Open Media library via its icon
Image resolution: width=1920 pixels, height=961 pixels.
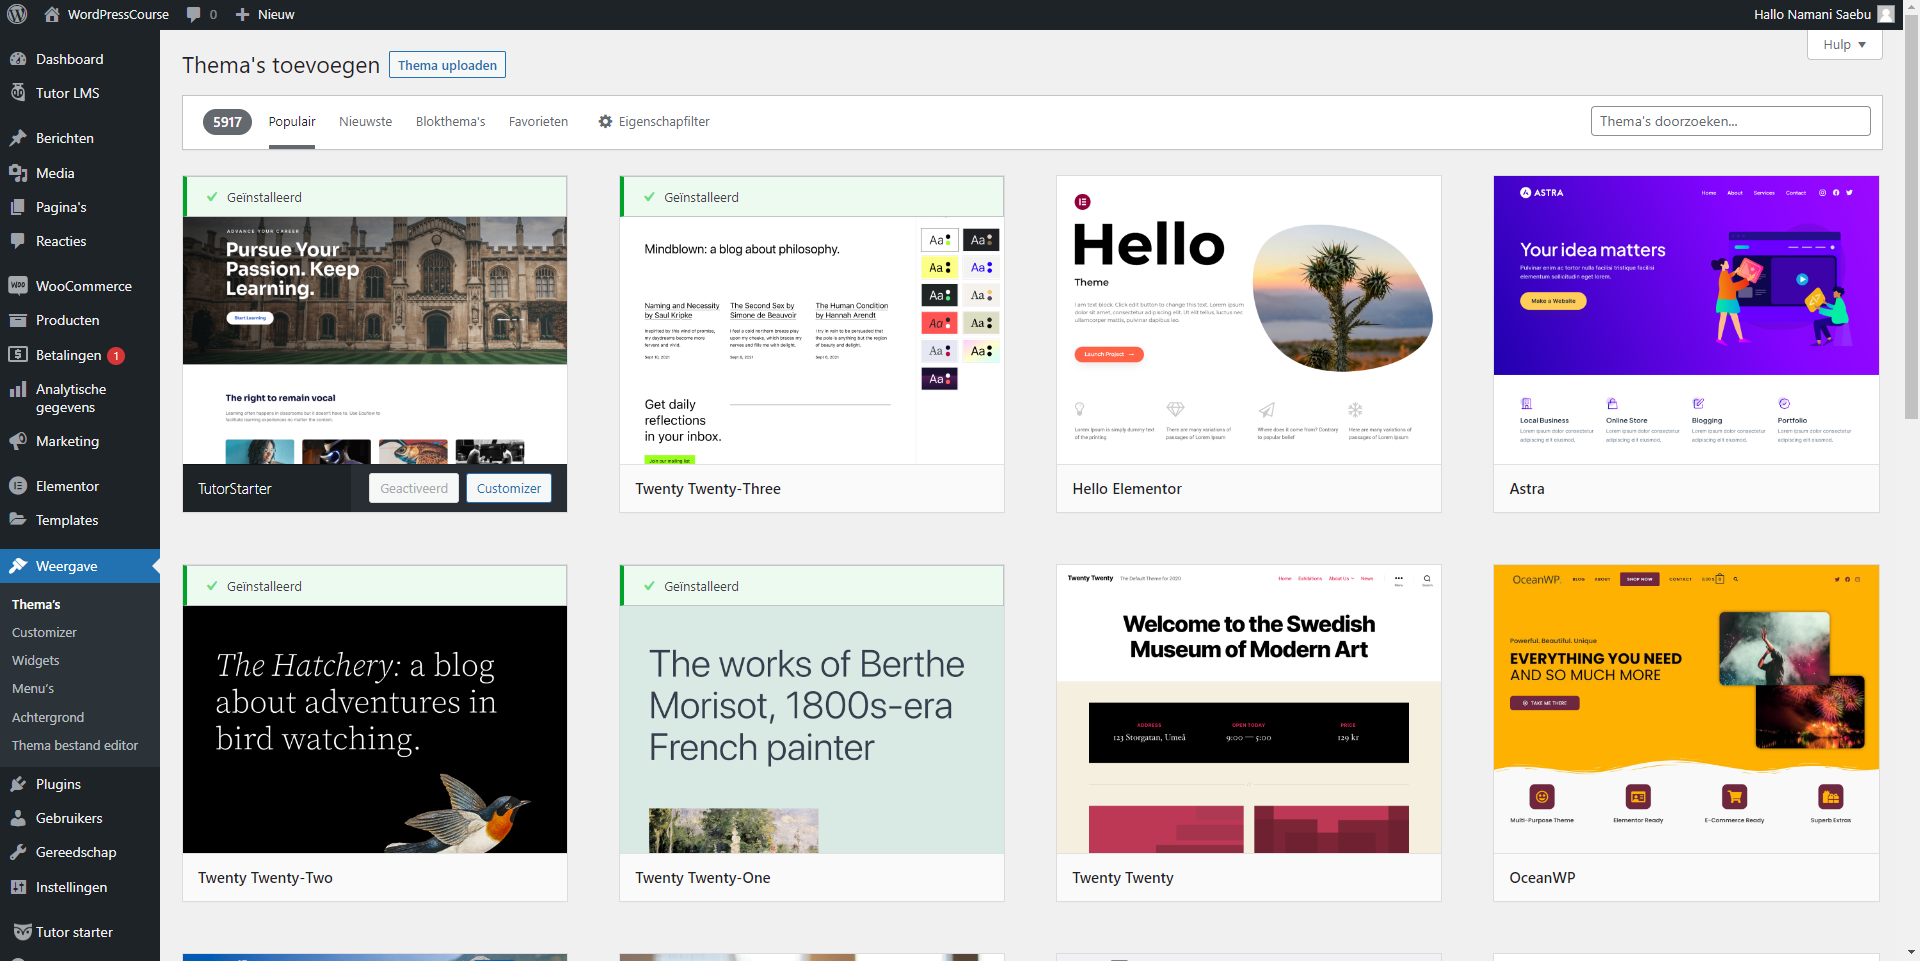tap(18, 173)
